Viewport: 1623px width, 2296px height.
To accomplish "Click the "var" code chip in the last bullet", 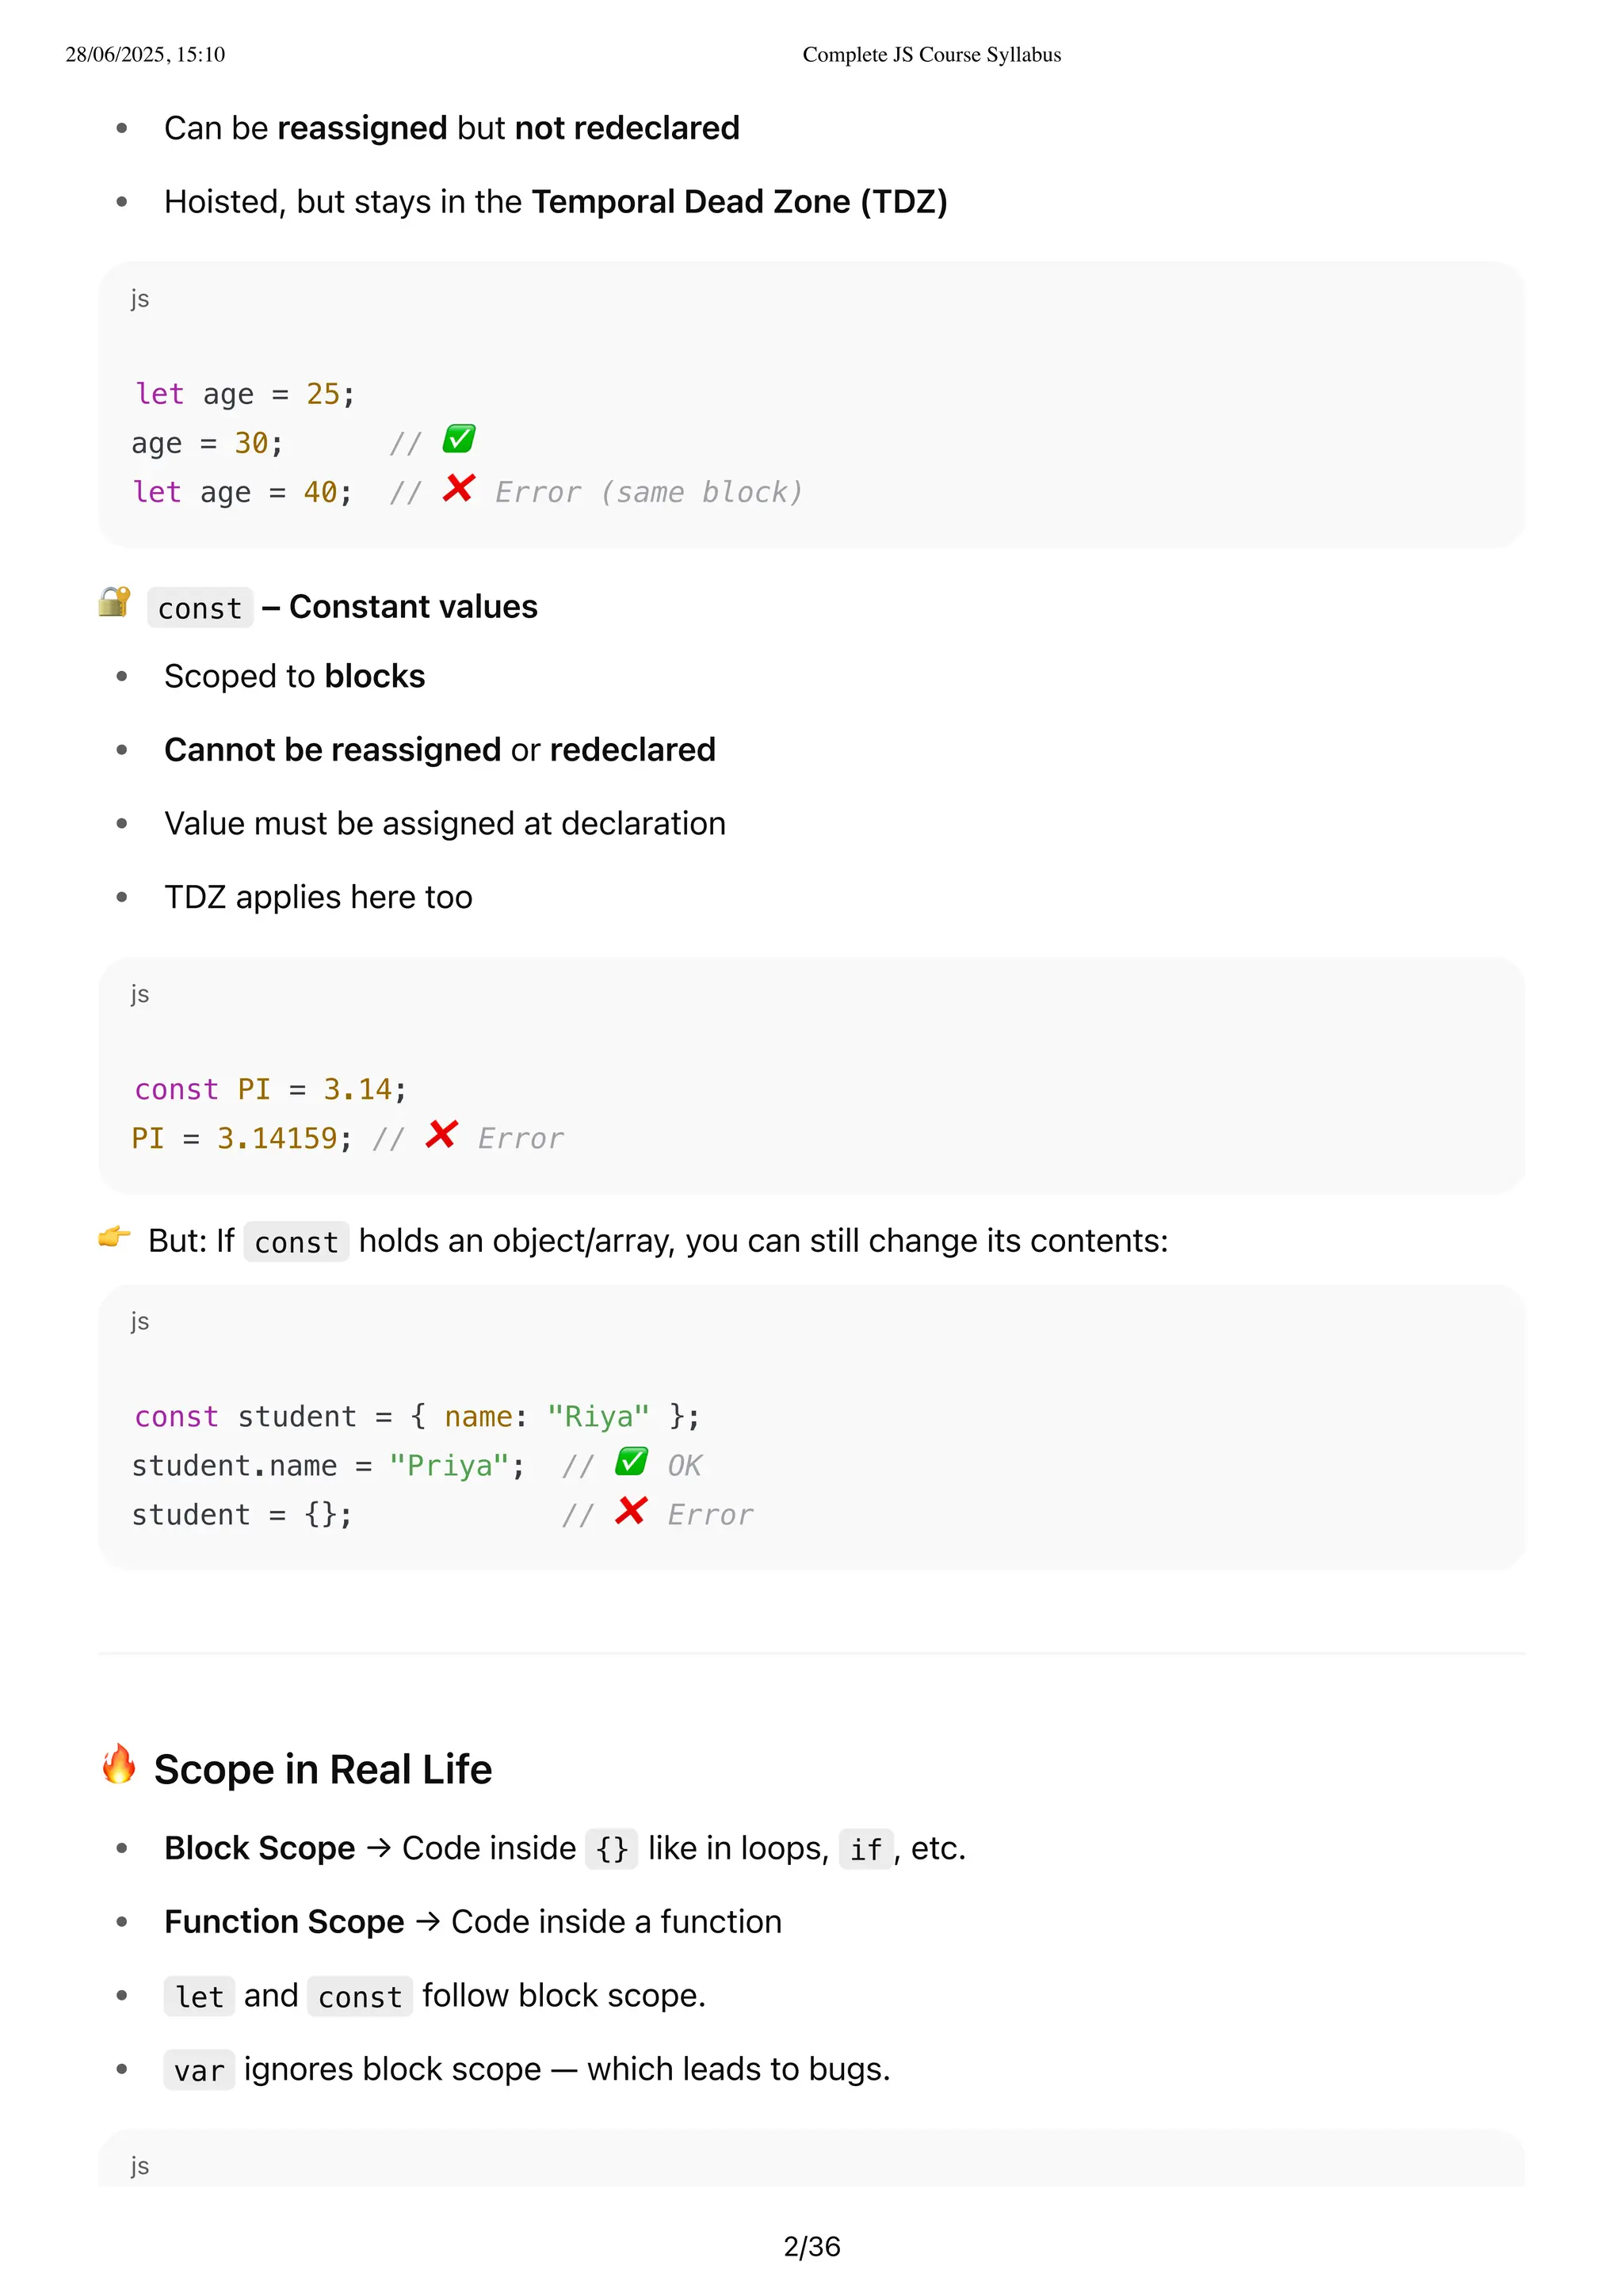I will pyautogui.click(x=199, y=2070).
